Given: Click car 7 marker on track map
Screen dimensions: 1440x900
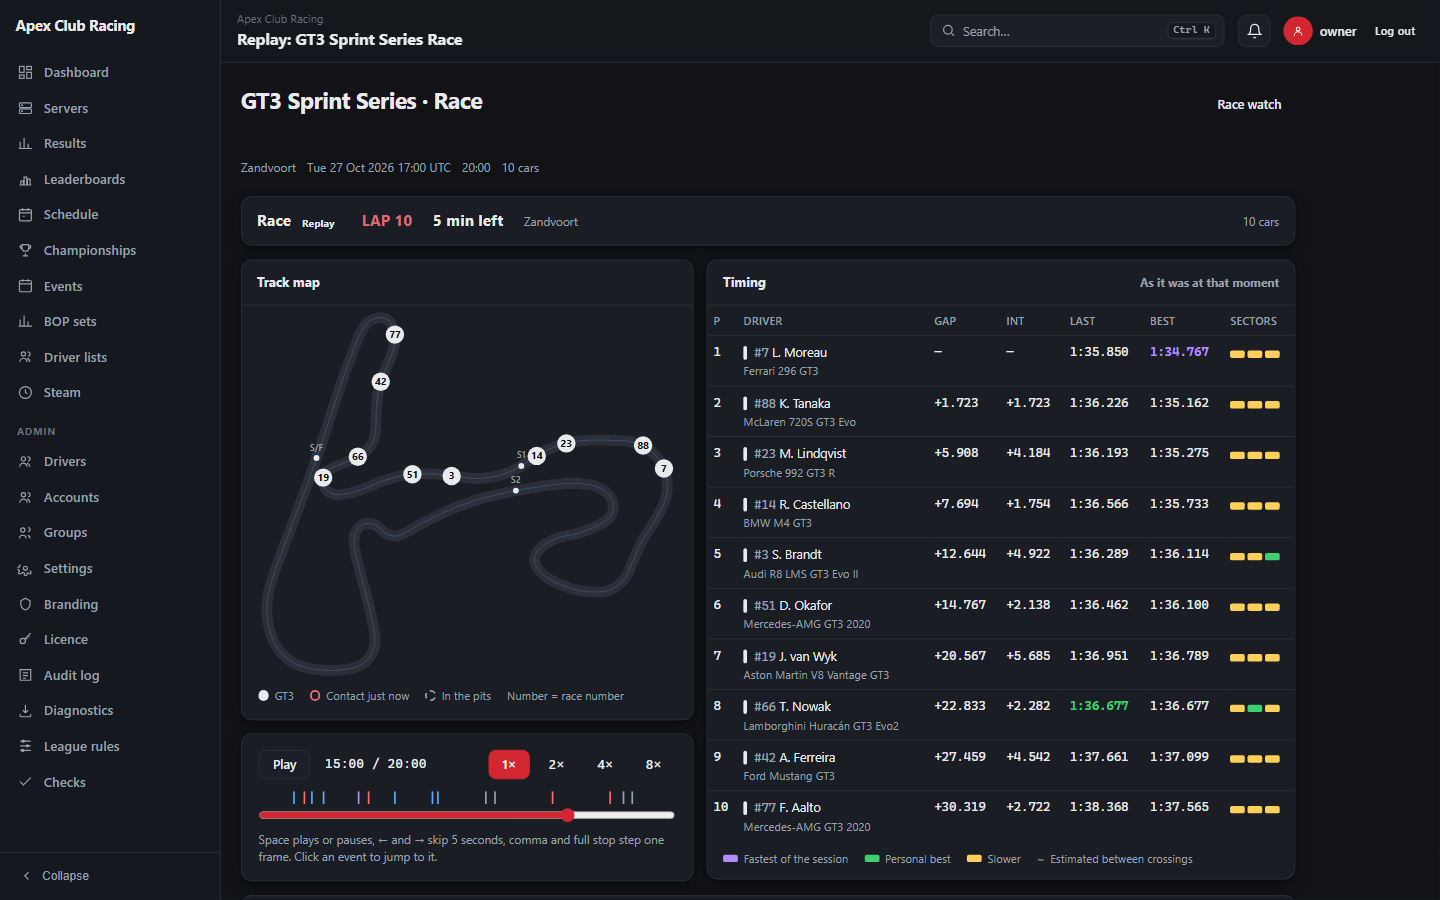Looking at the screenshot, I should pyautogui.click(x=664, y=468).
